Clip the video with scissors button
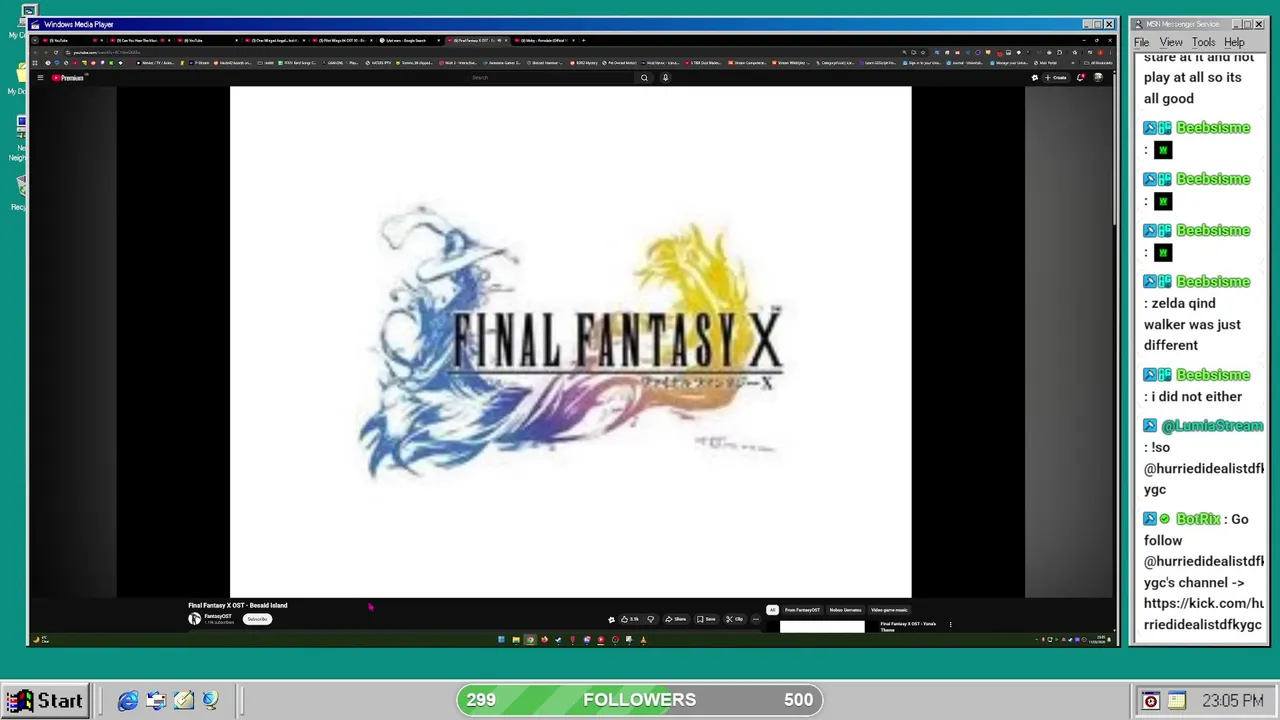Viewport: 1280px width, 720px height. coord(735,619)
